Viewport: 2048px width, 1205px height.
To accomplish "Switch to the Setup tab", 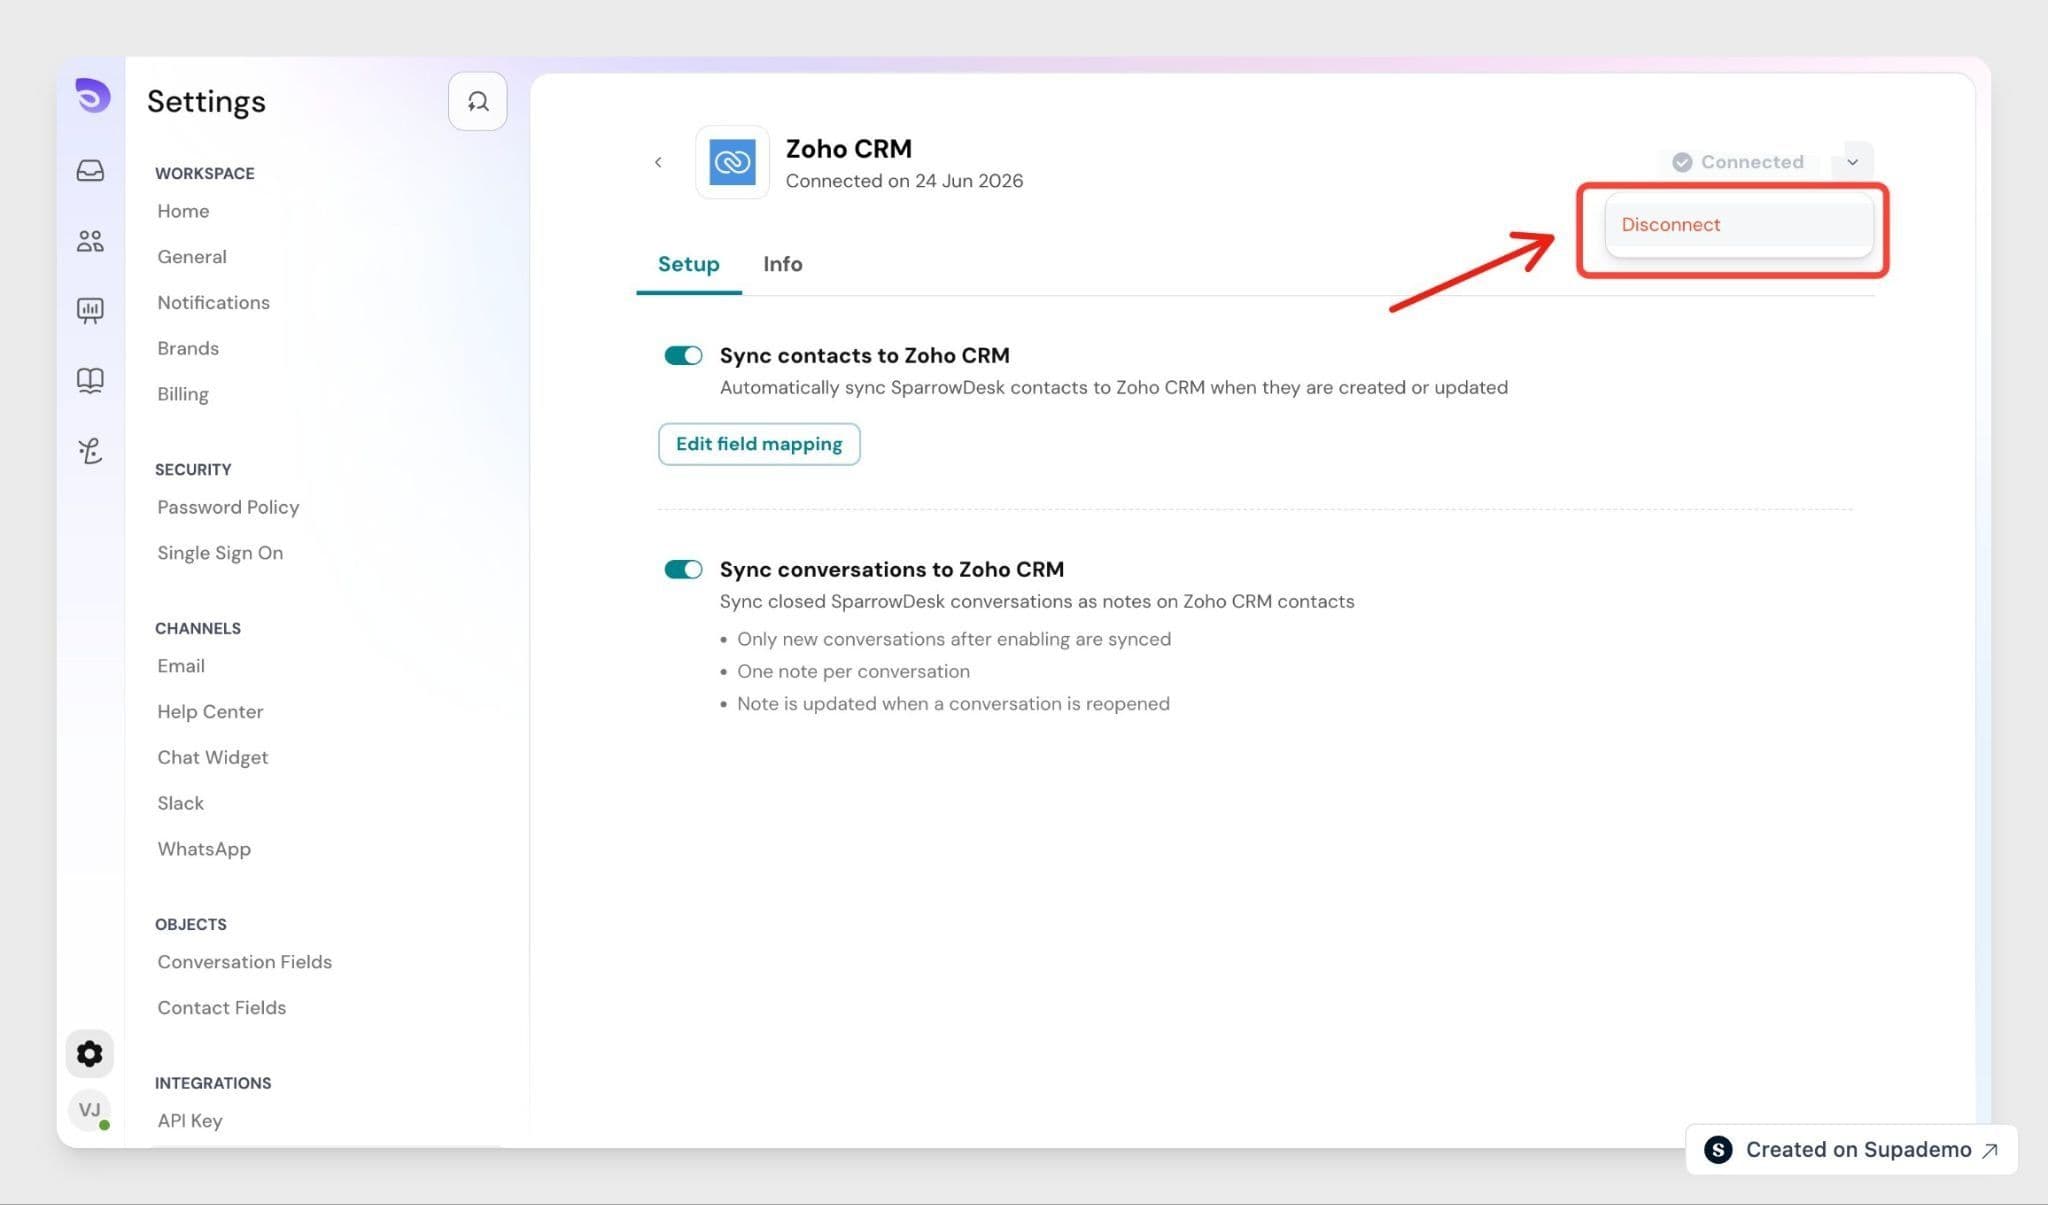I will (x=689, y=264).
